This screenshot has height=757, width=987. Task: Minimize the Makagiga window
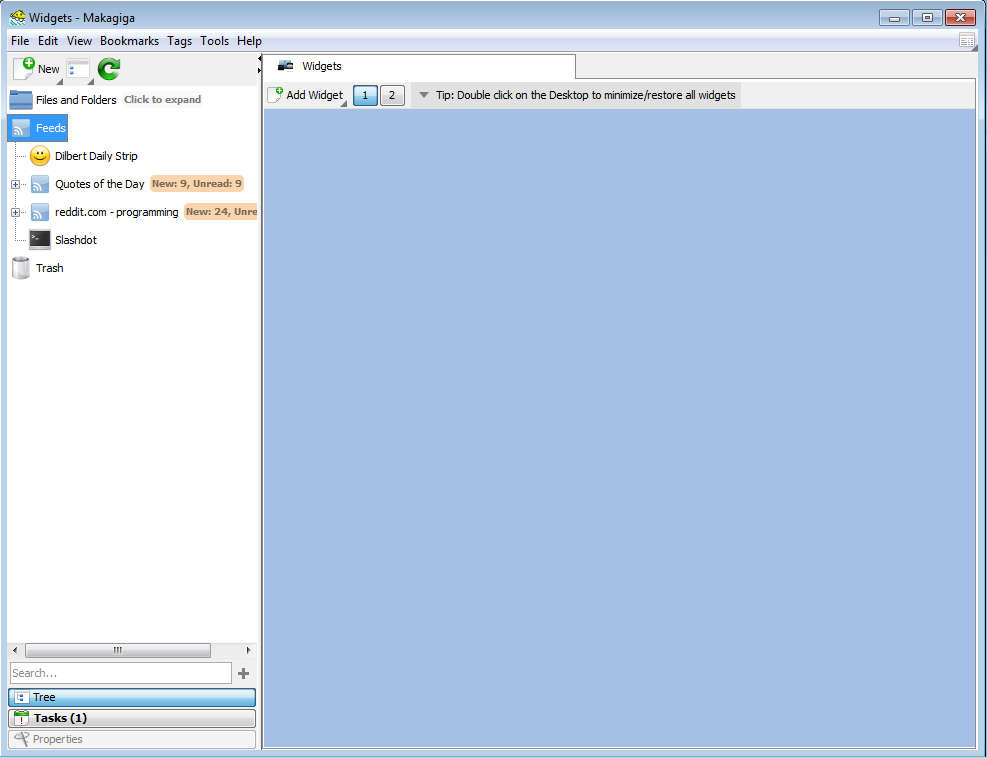[x=894, y=18]
